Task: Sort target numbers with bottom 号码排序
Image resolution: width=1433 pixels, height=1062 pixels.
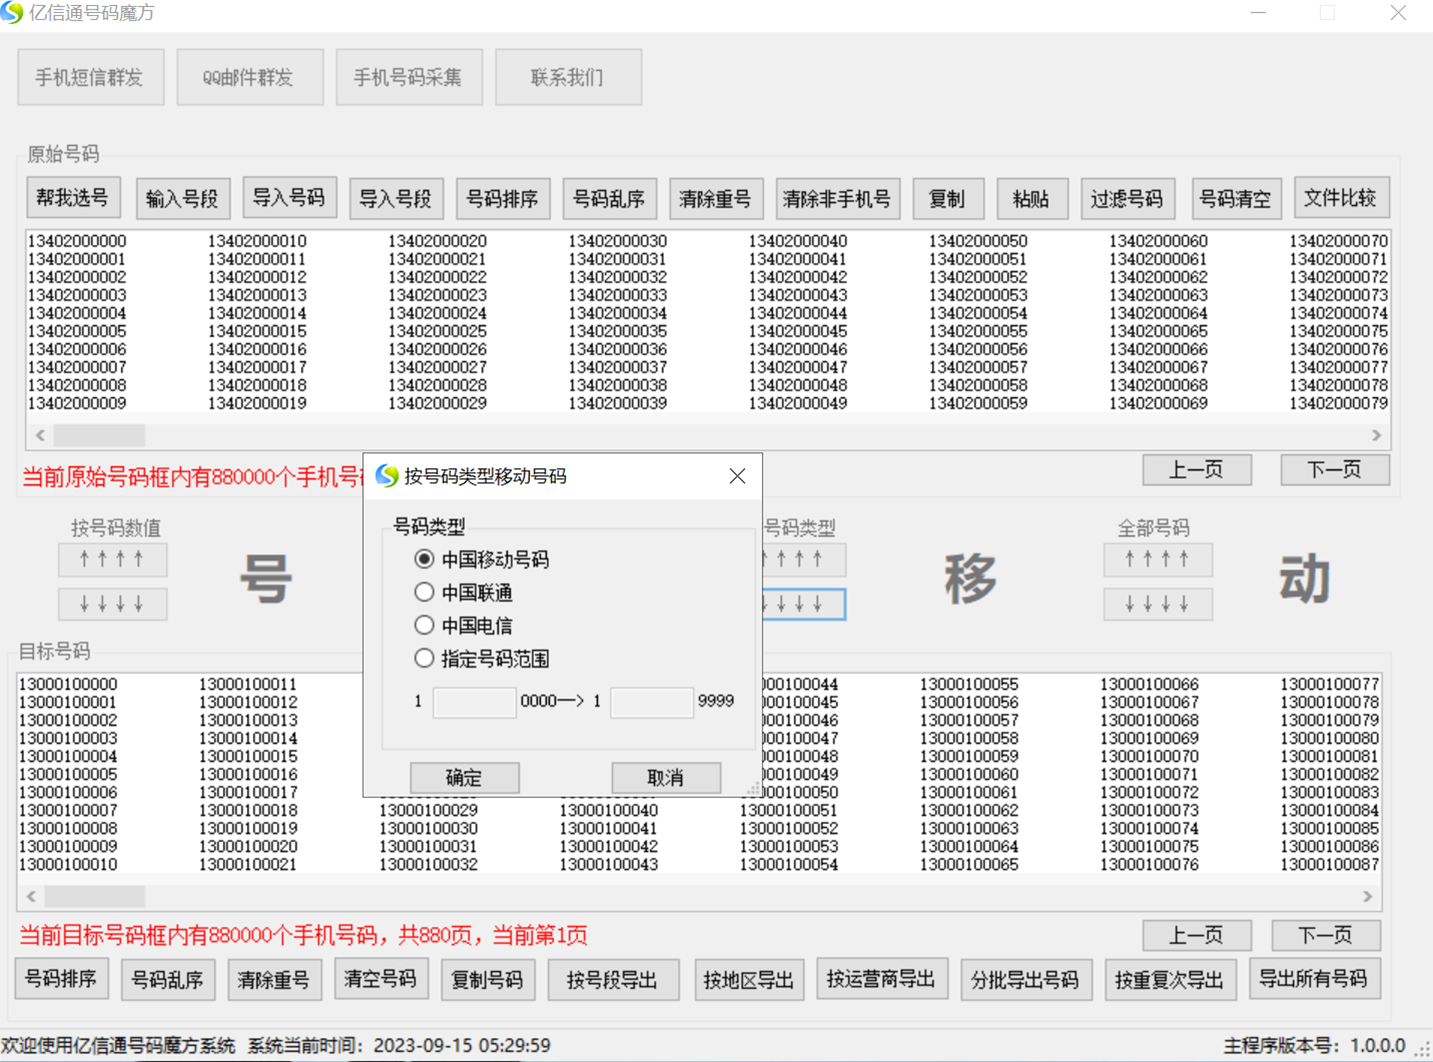Action: [x=62, y=979]
